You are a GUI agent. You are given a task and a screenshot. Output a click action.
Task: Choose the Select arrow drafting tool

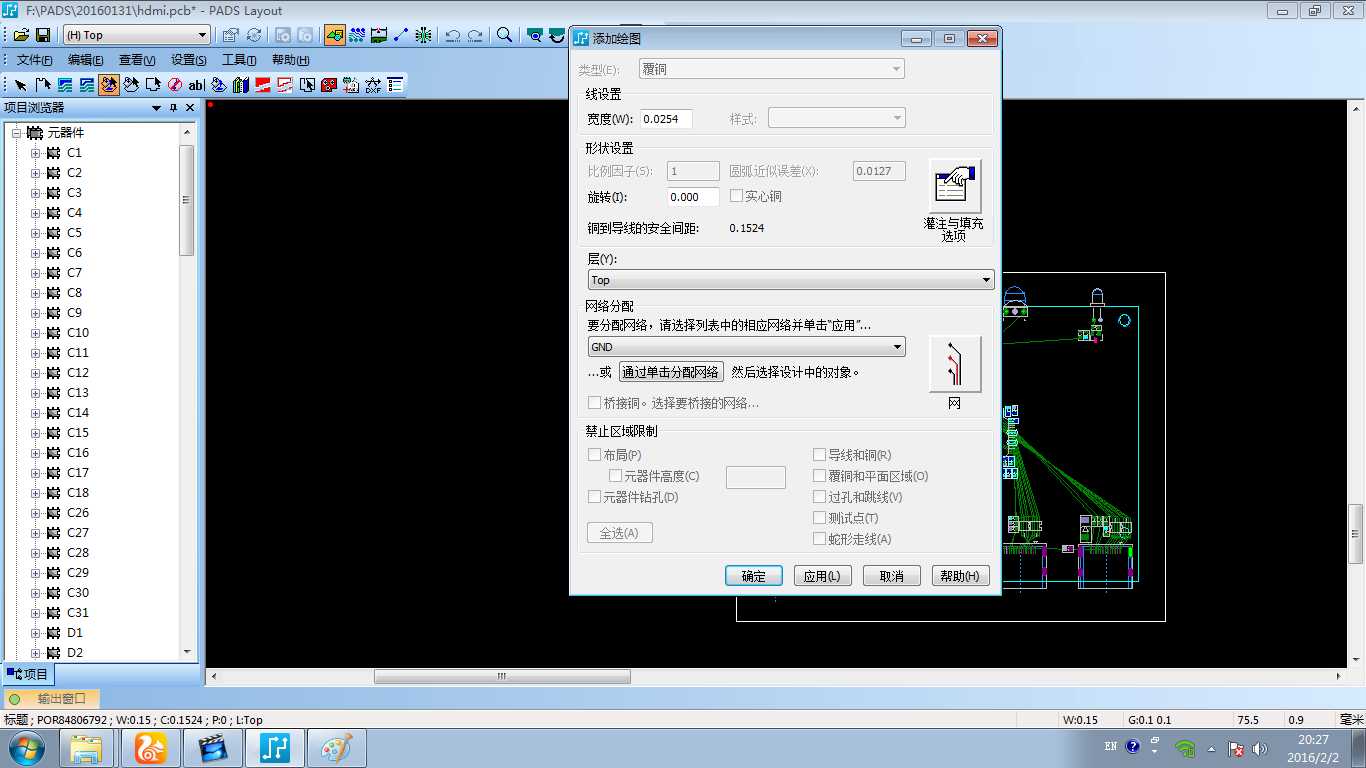coord(21,85)
